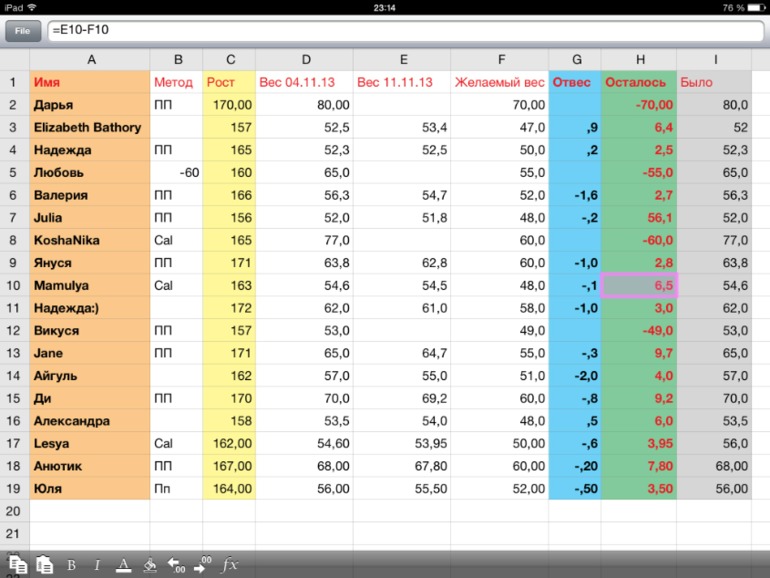Select the name cell 'Любовь'
This screenshot has height=578, width=770.
point(90,172)
